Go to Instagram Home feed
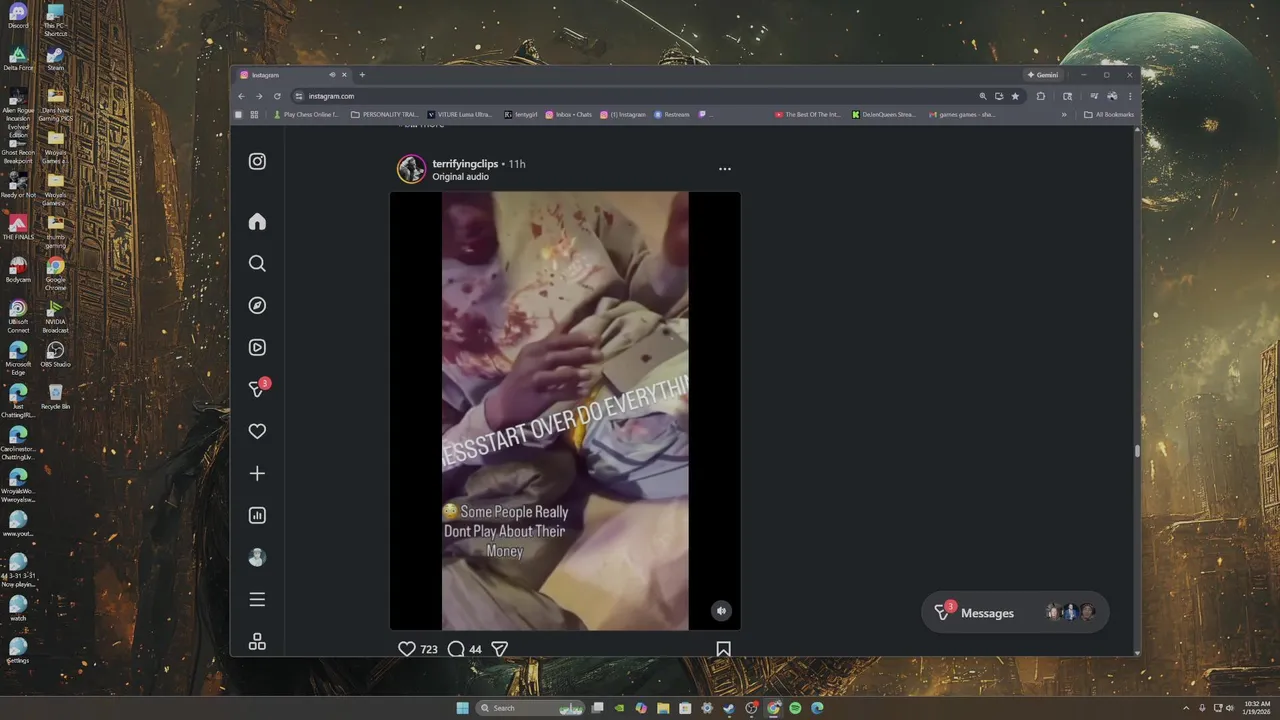This screenshot has height=720, width=1280. (x=257, y=221)
